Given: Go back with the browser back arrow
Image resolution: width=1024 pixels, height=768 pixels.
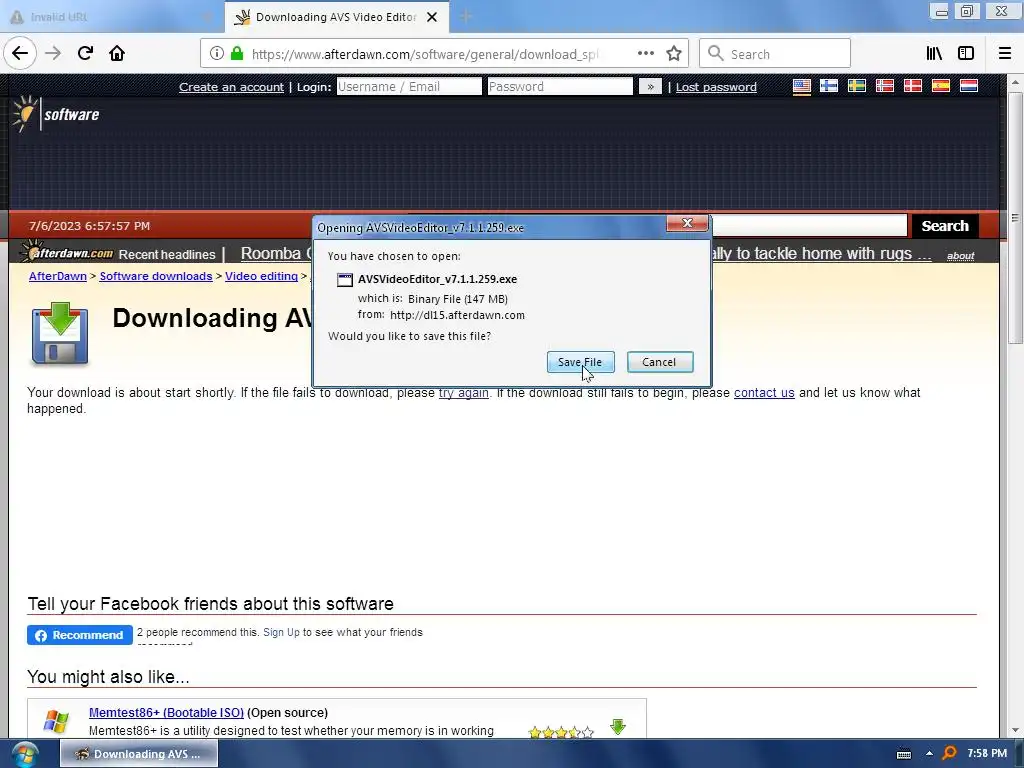Looking at the screenshot, I should click(20, 54).
